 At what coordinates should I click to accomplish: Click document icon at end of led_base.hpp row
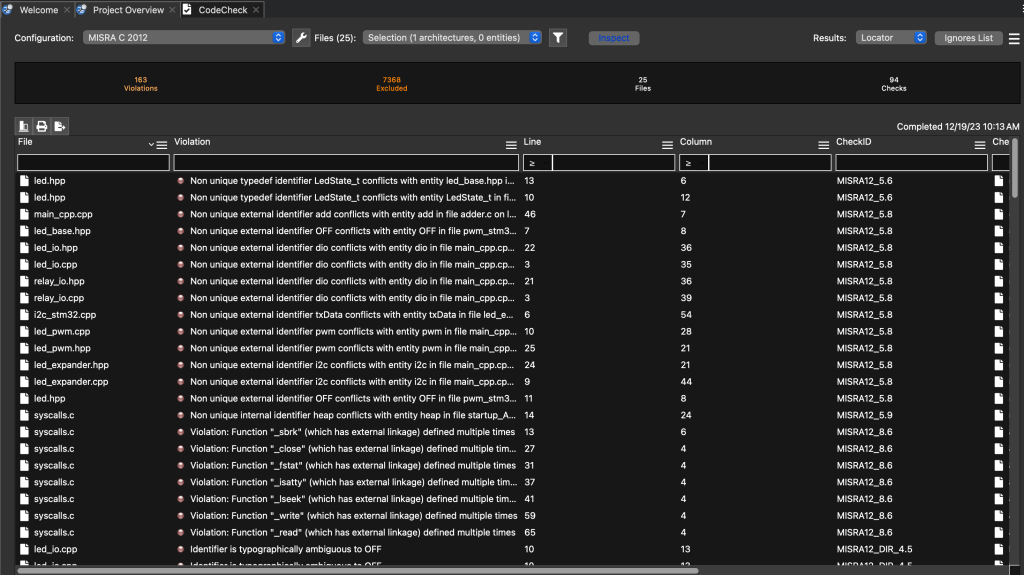coord(999,231)
